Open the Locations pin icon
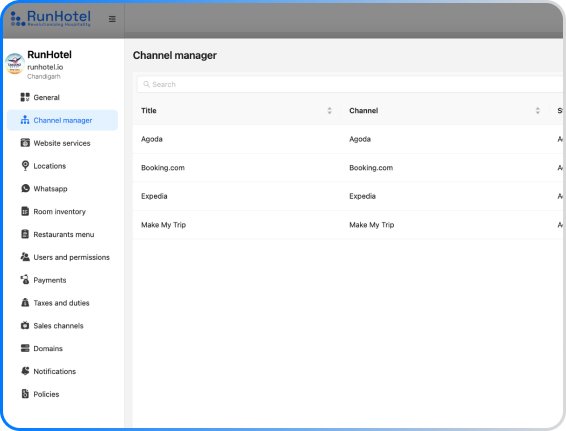Image resolution: width=566 pixels, height=431 pixels. (x=25, y=165)
